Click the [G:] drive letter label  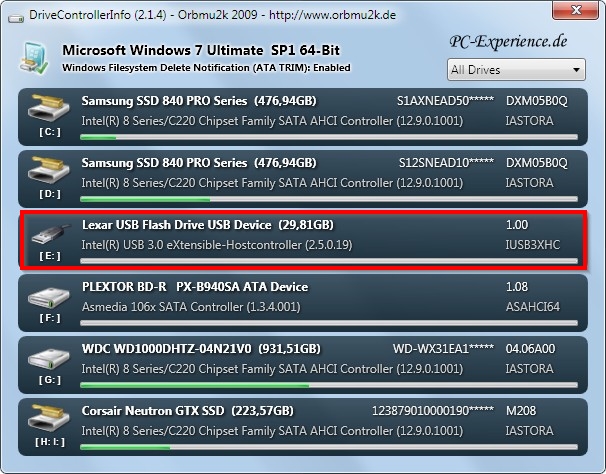click(50, 380)
